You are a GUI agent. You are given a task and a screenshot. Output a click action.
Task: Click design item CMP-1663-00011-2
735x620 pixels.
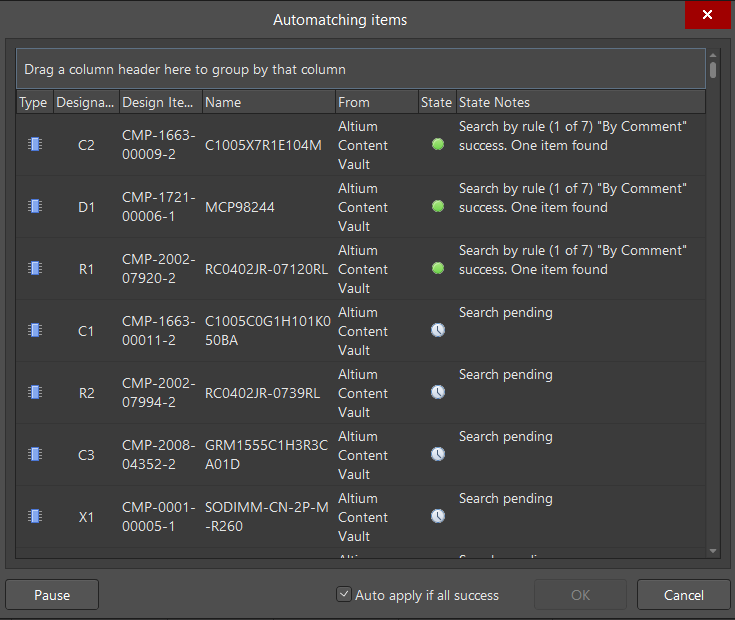(158, 330)
